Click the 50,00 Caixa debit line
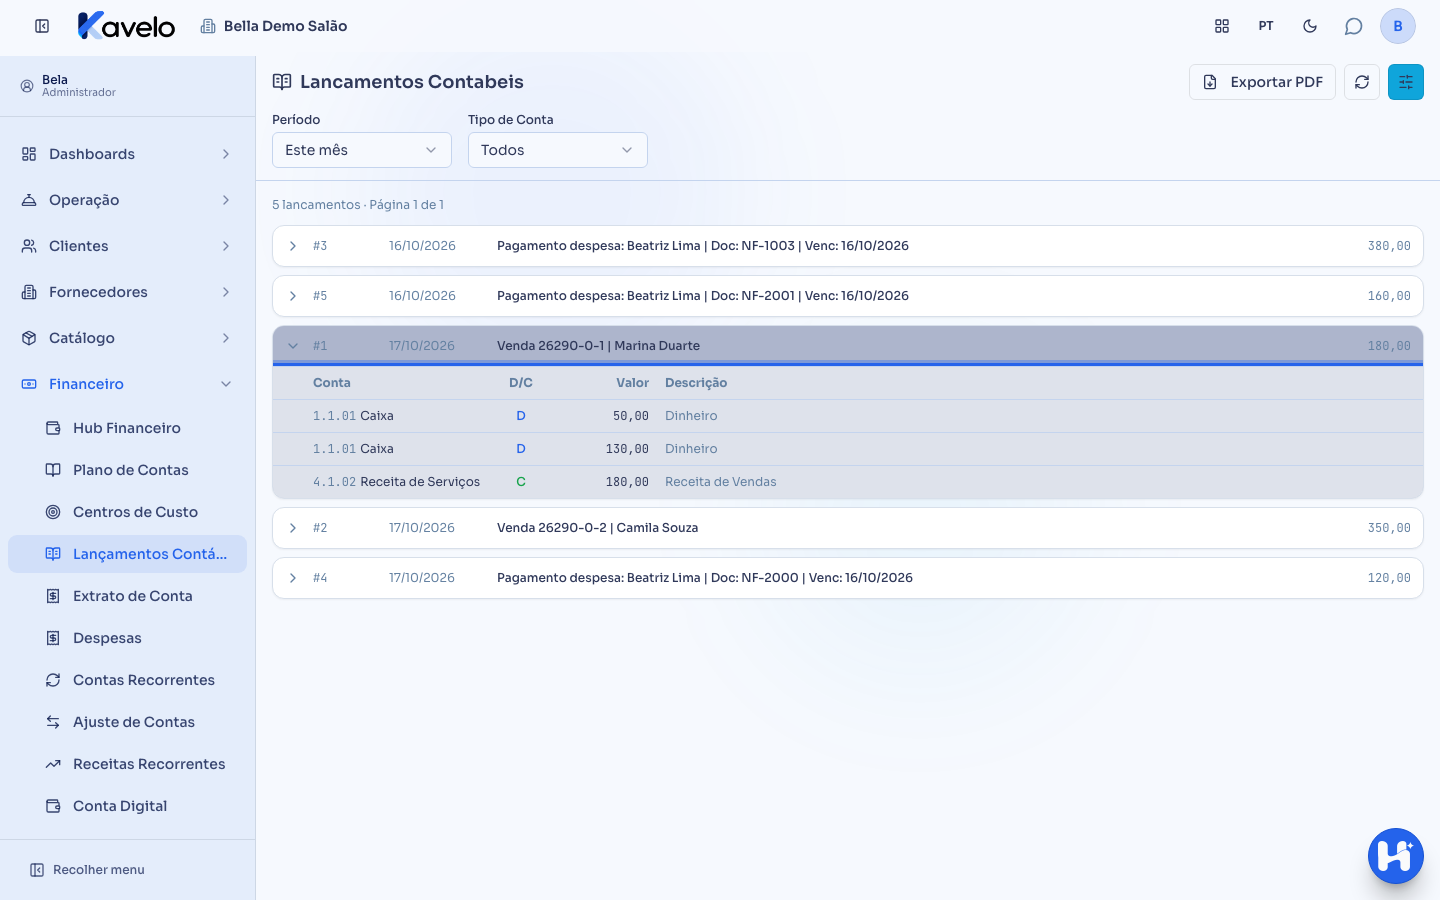 point(848,416)
